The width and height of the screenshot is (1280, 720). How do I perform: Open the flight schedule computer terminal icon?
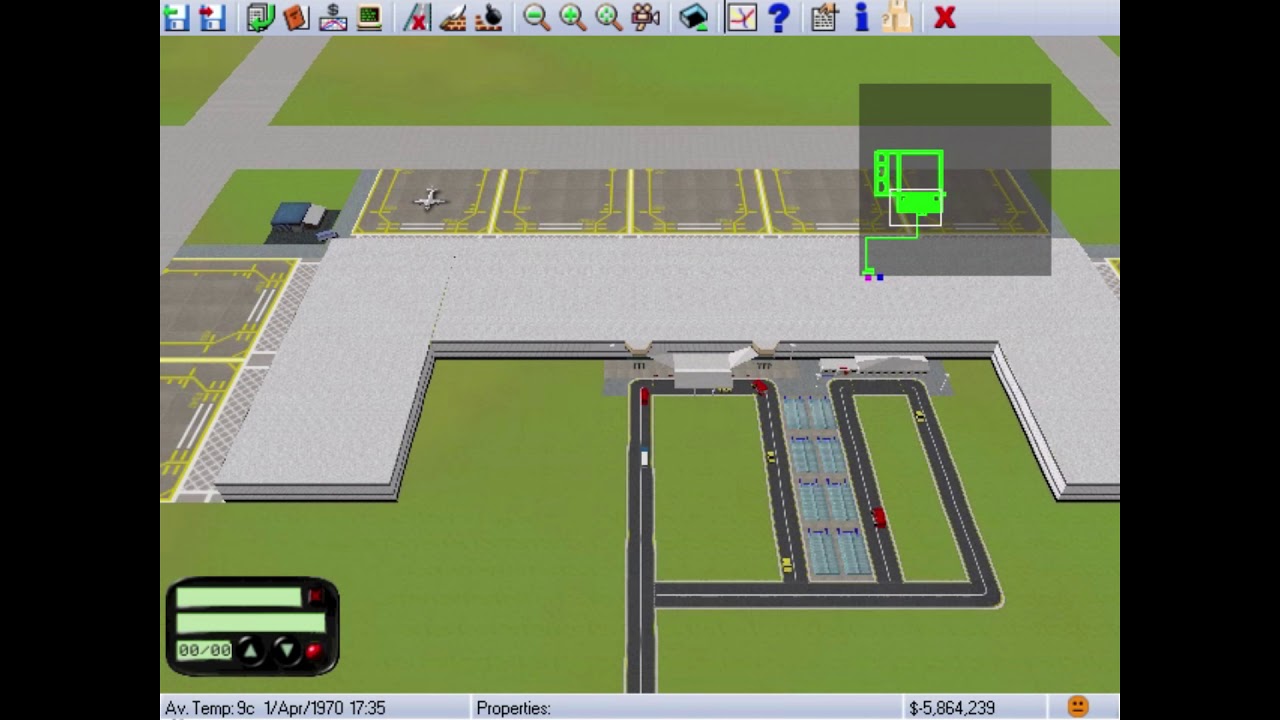click(x=369, y=17)
